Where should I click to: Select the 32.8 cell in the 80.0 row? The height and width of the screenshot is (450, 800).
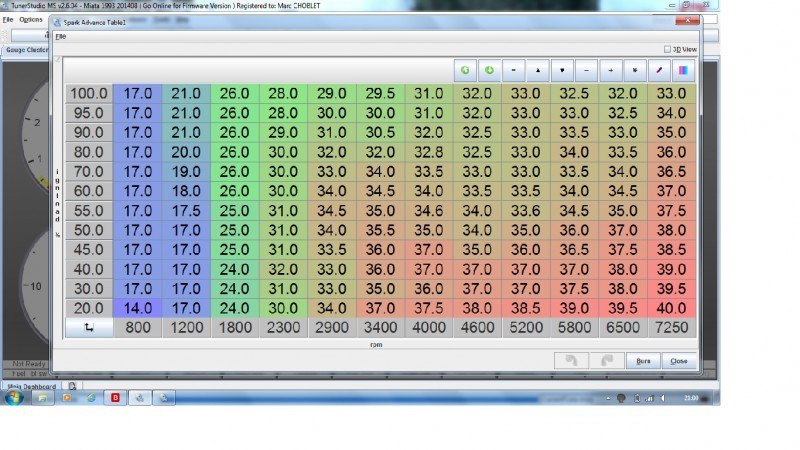(429, 152)
